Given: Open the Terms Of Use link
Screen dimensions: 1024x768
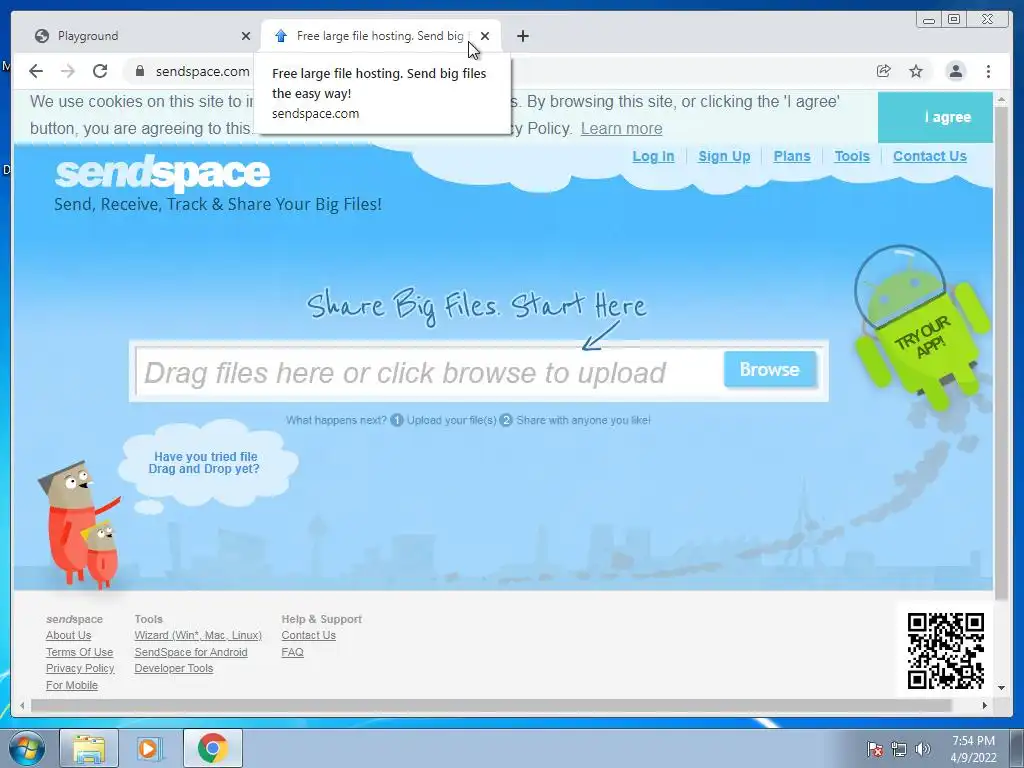Looking at the screenshot, I should click(x=79, y=652).
